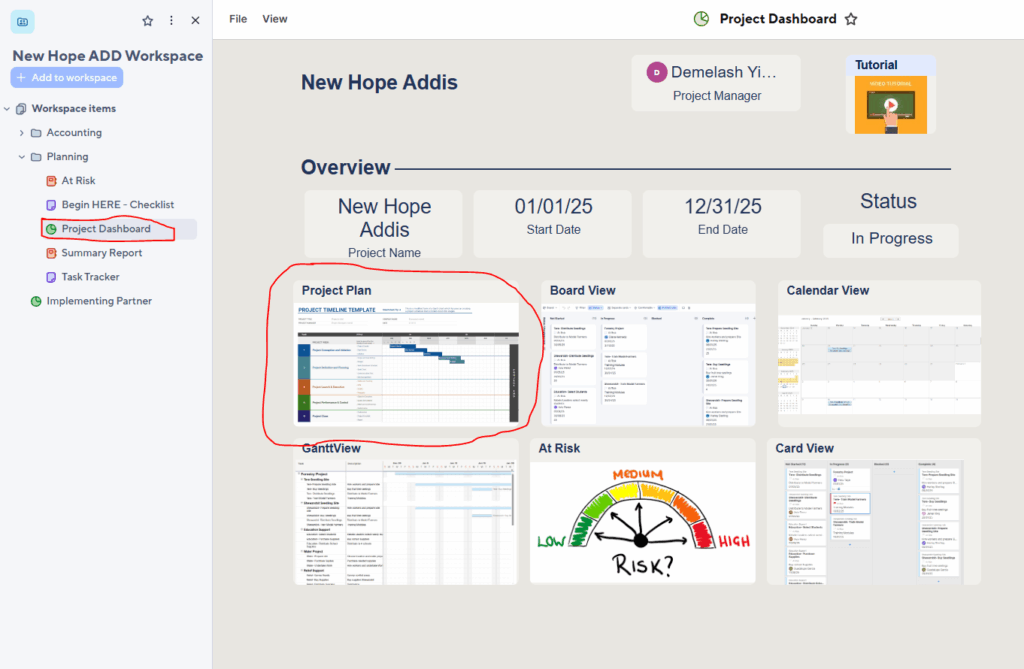1024x669 pixels.
Task: Open the View menu
Action: click(274, 19)
